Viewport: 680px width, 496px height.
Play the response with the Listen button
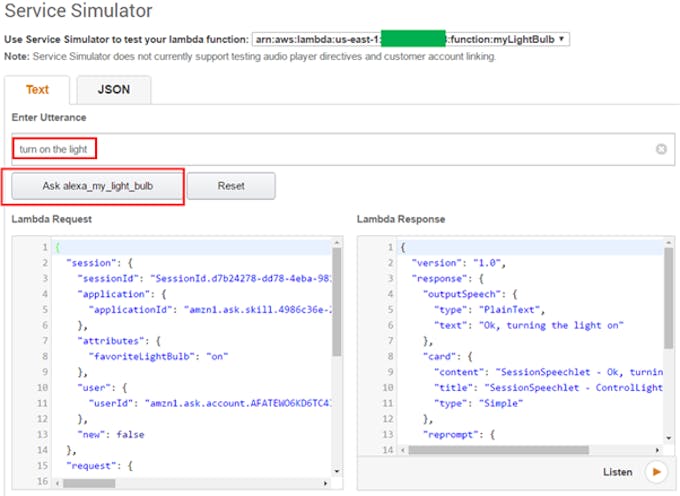[656, 472]
